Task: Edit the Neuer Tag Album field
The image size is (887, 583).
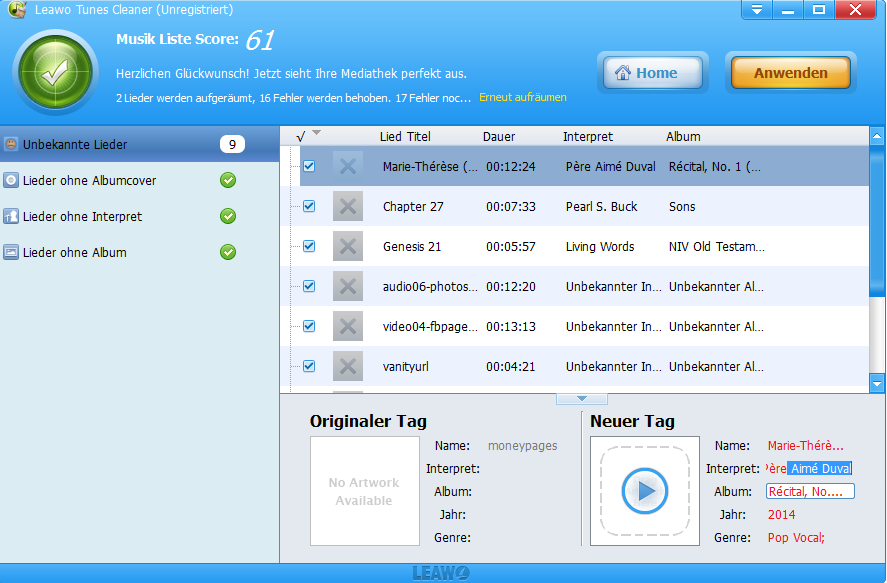Action: pos(810,491)
